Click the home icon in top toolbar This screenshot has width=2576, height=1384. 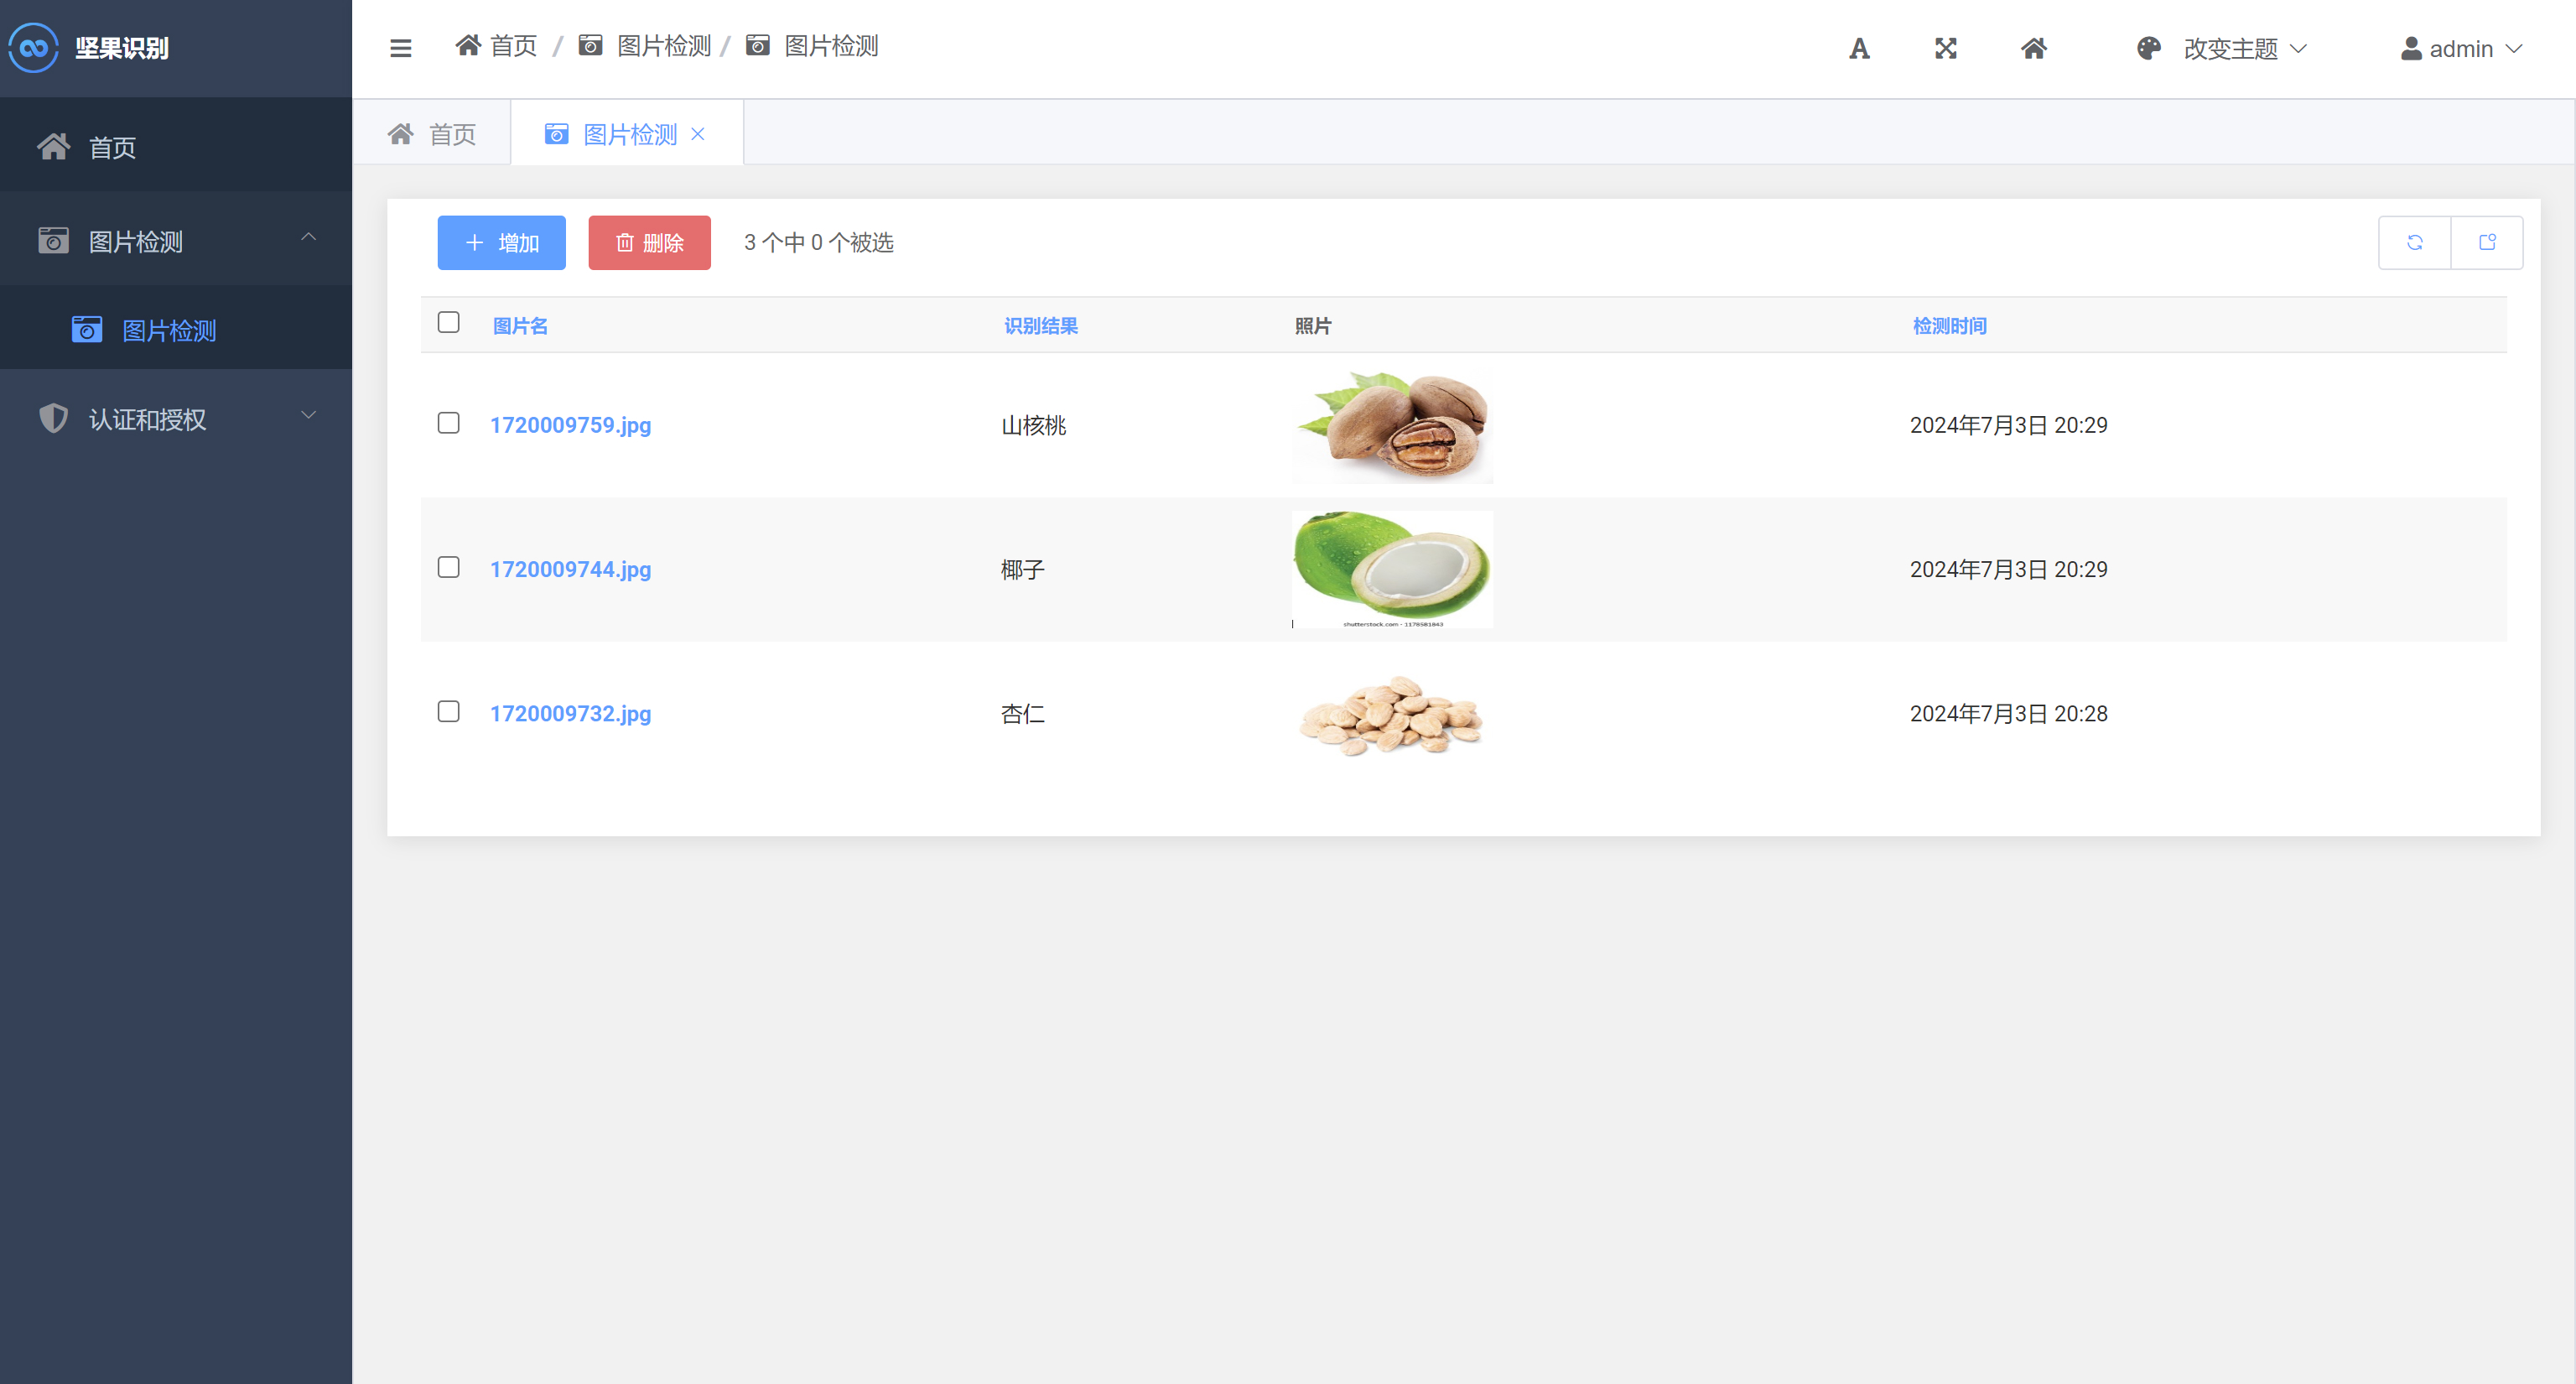(x=2033, y=48)
